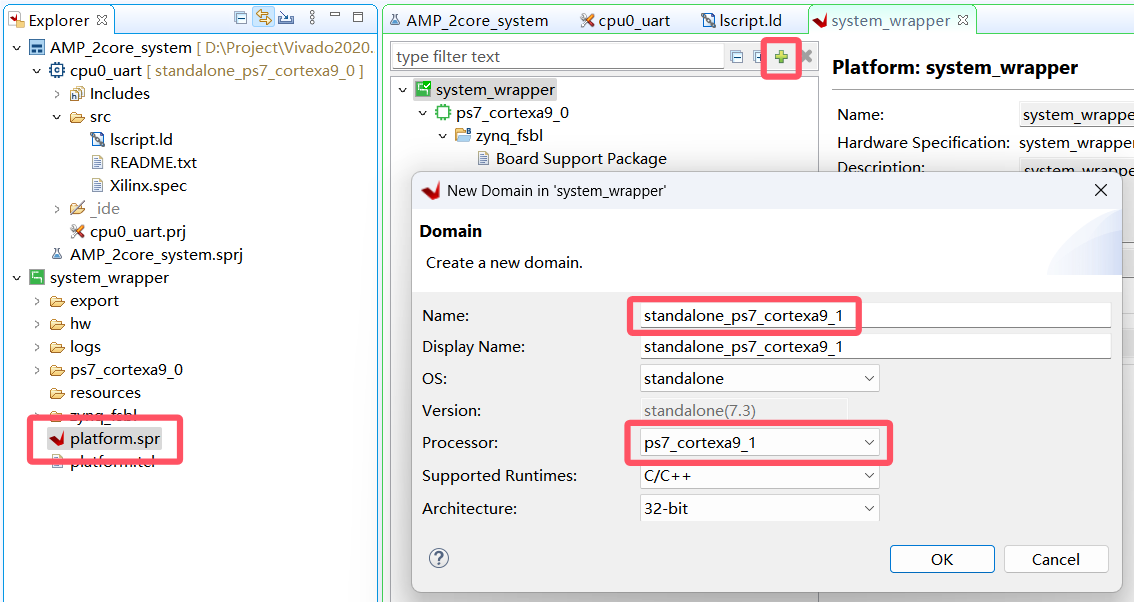Click Collapse All icon in Explorer toolbar
The width and height of the screenshot is (1134, 602).
pos(241,17)
